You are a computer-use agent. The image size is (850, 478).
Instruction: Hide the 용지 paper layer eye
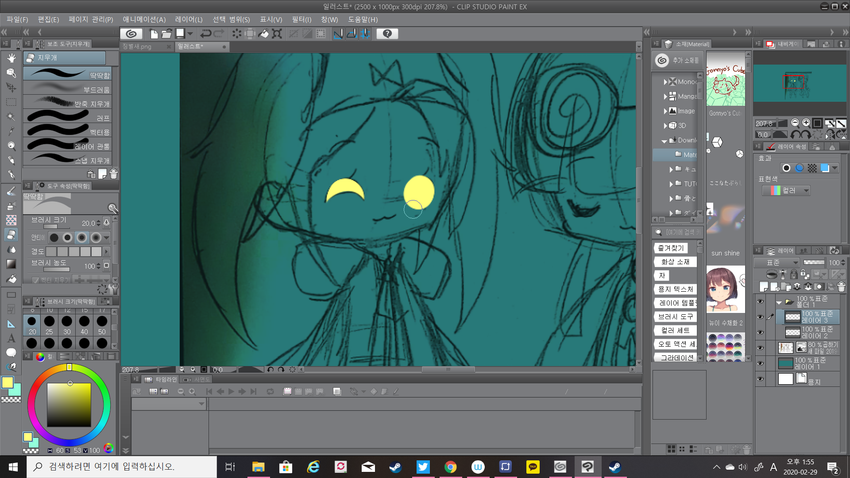pos(760,379)
